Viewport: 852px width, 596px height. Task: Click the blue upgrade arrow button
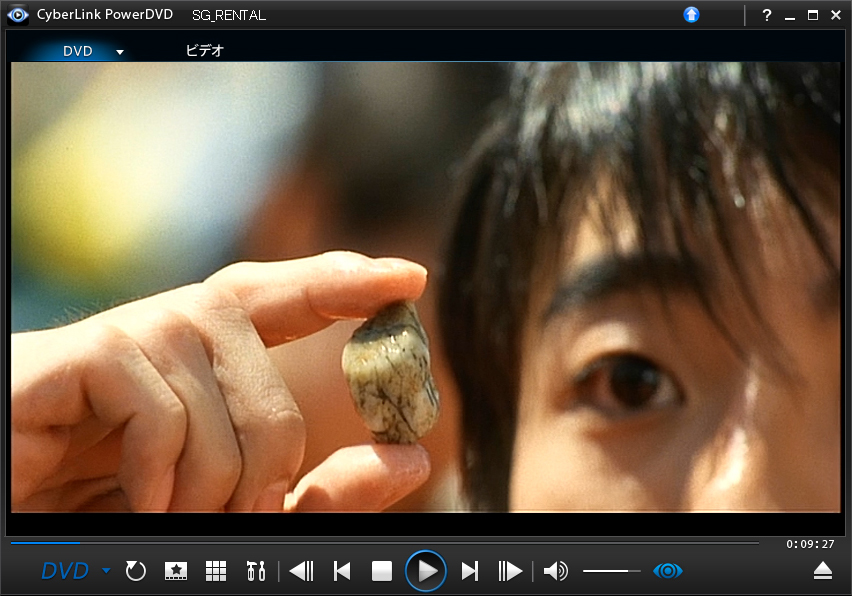[691, 15]
